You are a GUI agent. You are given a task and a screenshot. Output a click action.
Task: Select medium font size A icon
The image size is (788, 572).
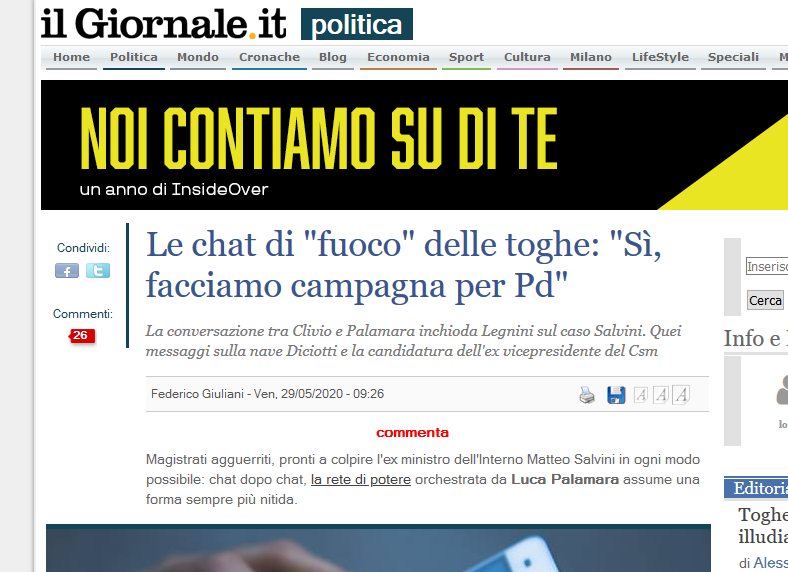pyautogui.click(x=660, y=395)
